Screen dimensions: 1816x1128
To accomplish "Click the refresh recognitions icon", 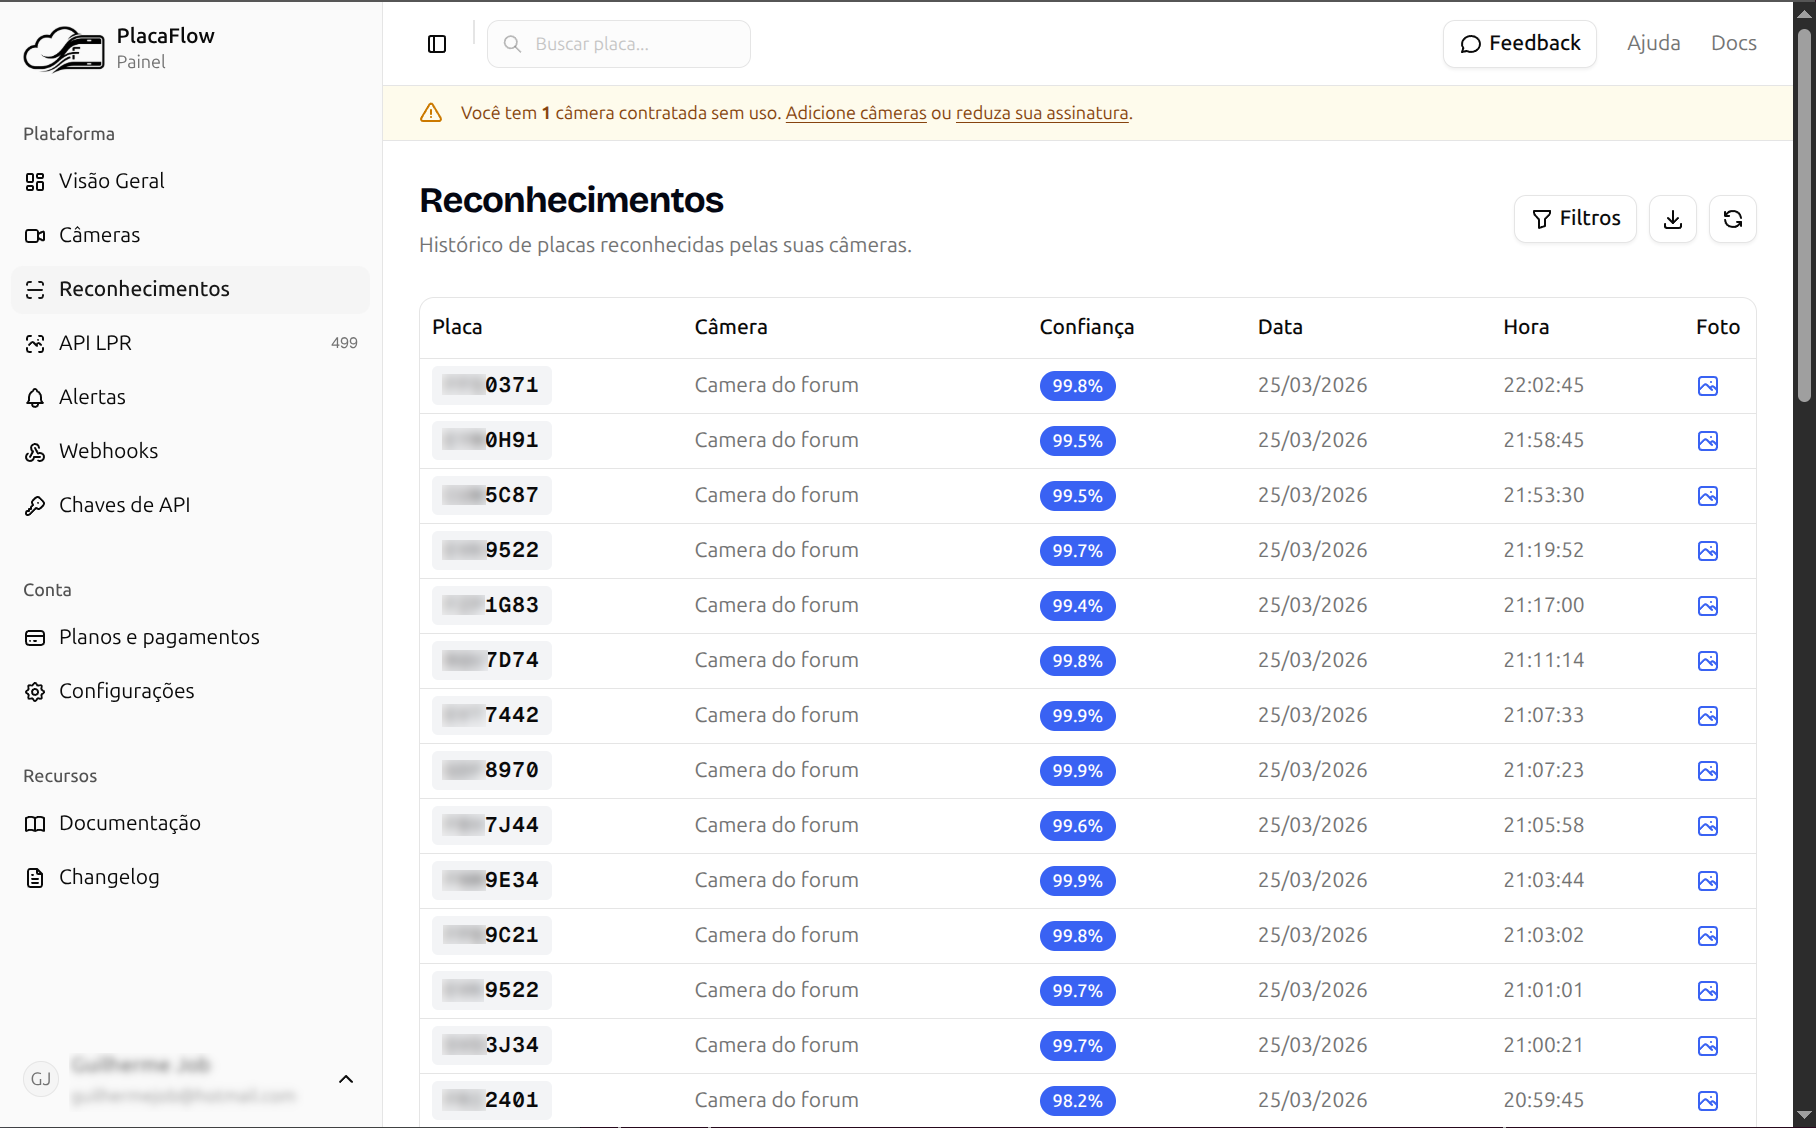I will [x=1732, y=219].
